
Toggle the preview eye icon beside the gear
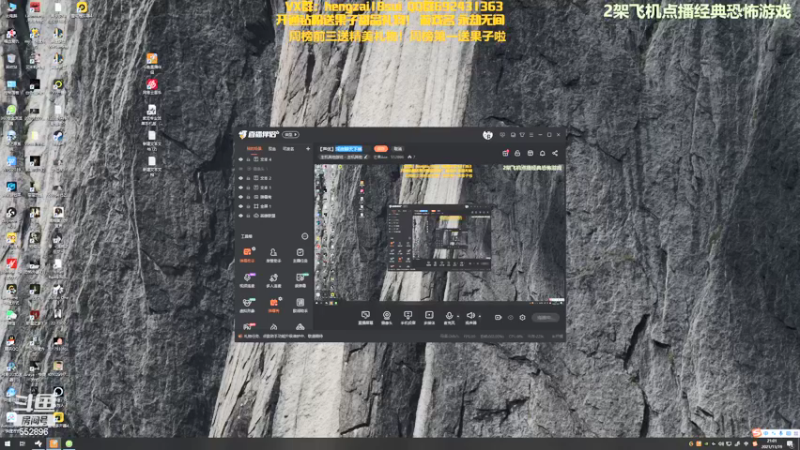coord(510,317)
